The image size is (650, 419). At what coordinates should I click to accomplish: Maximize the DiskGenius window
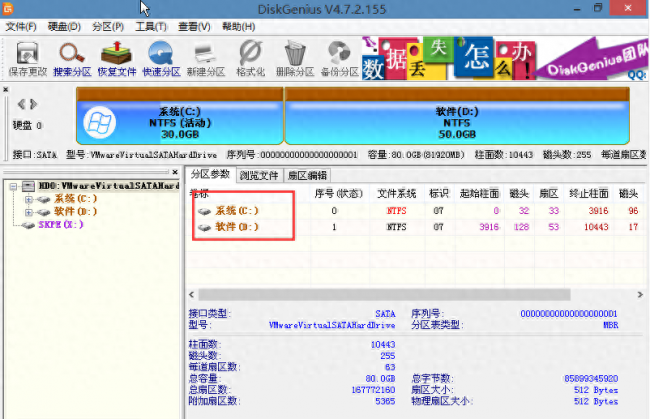click(x=597, y=8)
